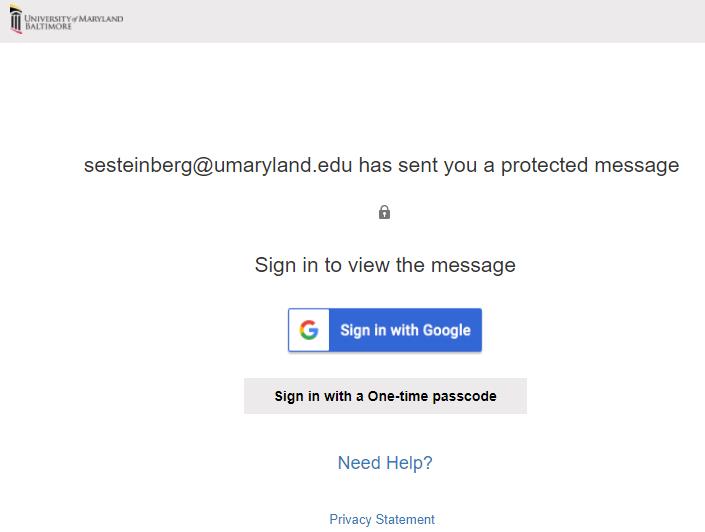Open the Need Help? link
This screenshot has width=705, height=532.
[x=385, y=463]
